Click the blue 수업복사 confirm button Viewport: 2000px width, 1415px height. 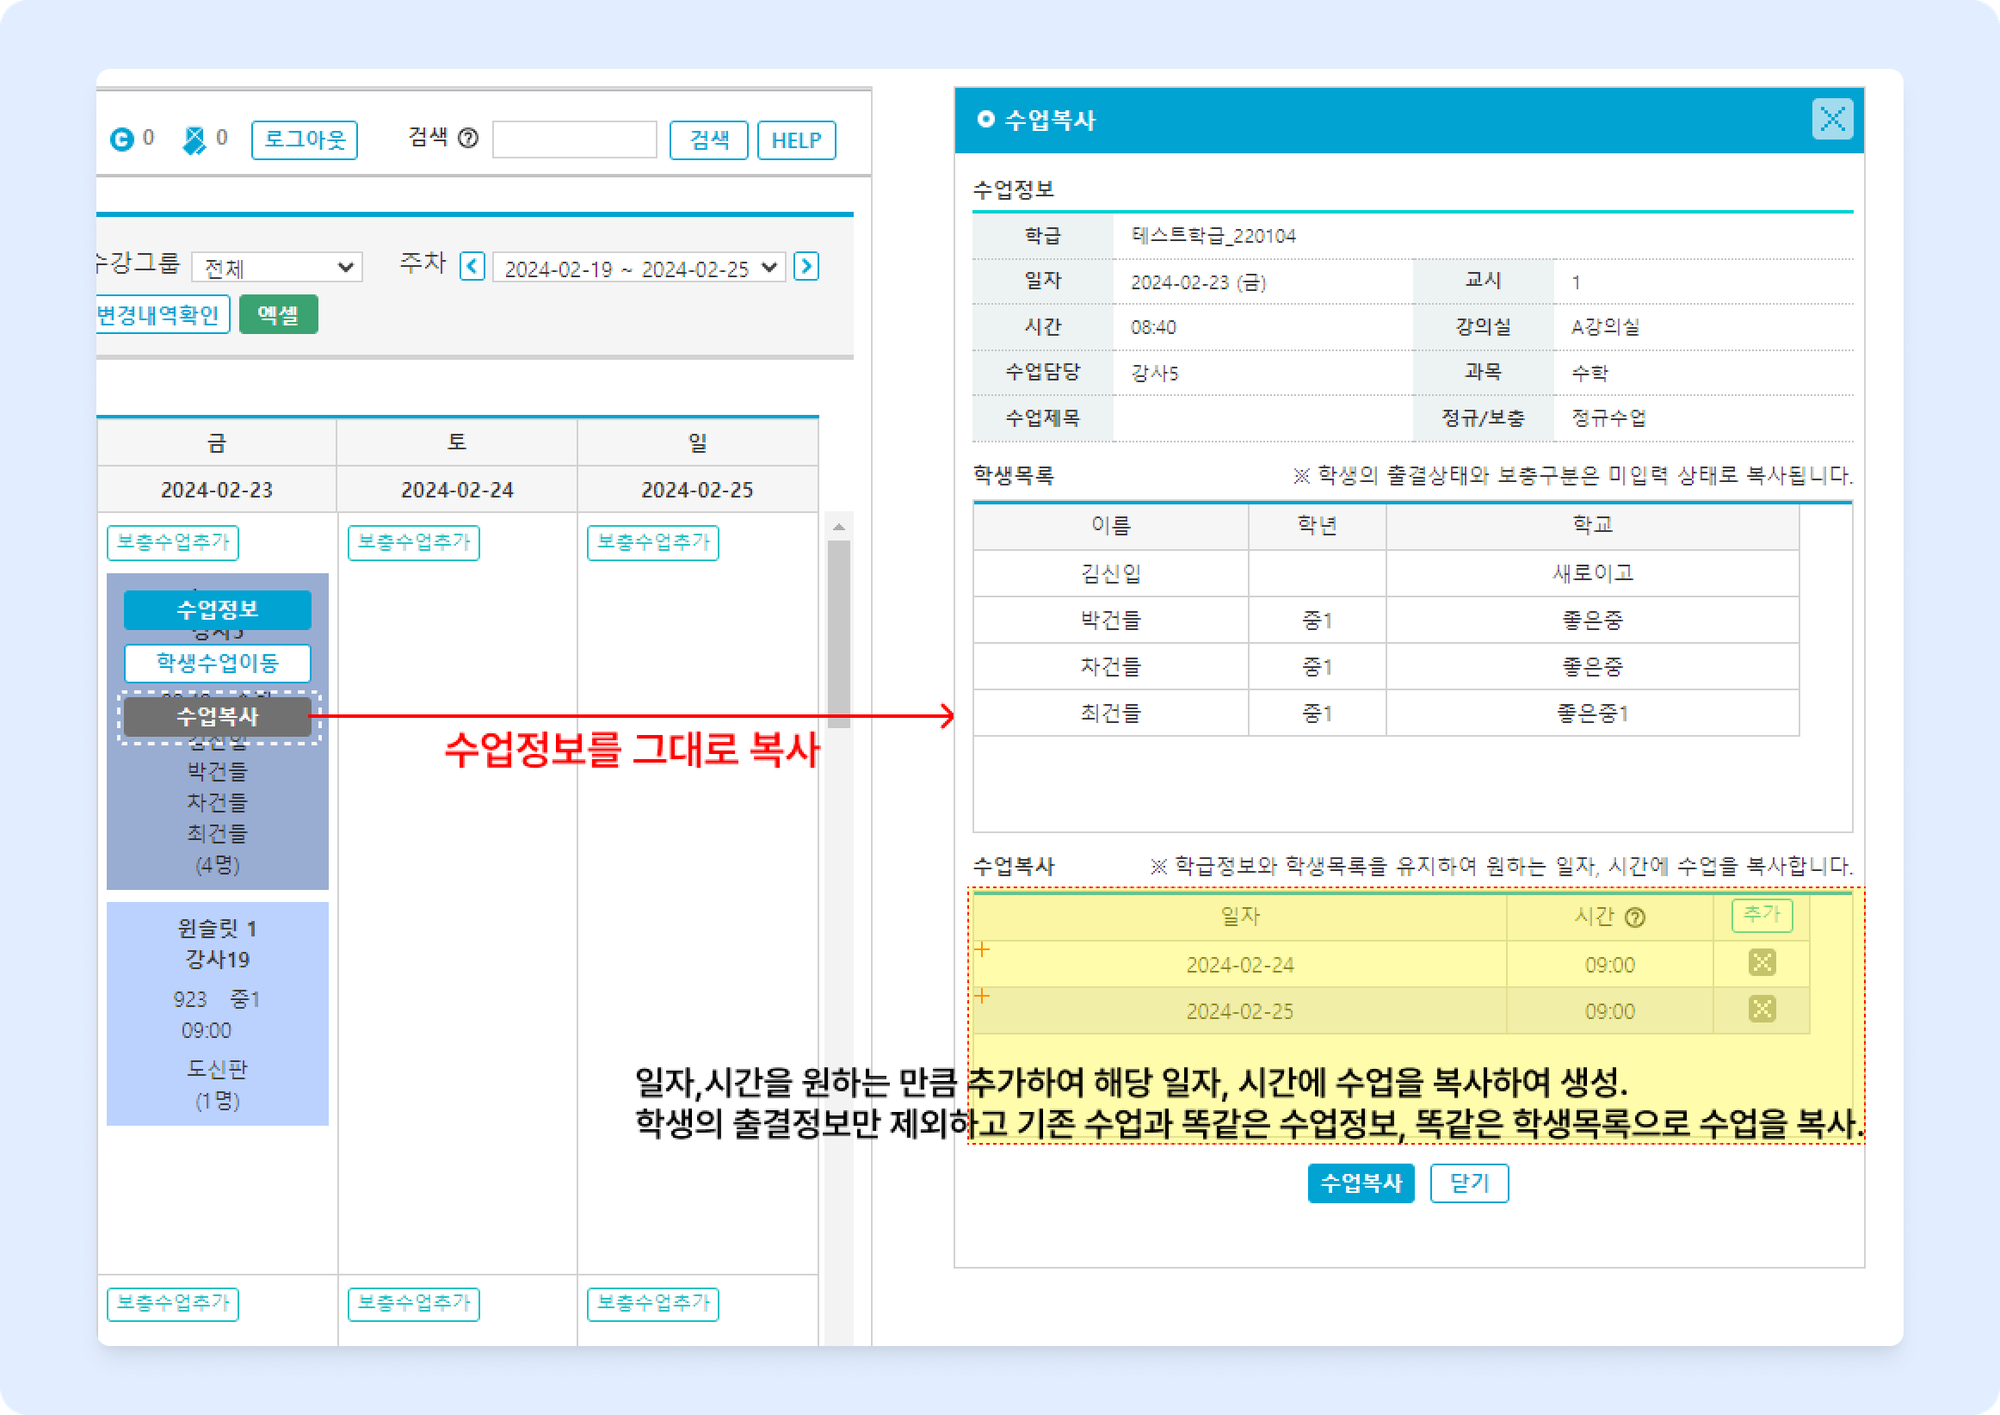click(x=1360, y=1183)
